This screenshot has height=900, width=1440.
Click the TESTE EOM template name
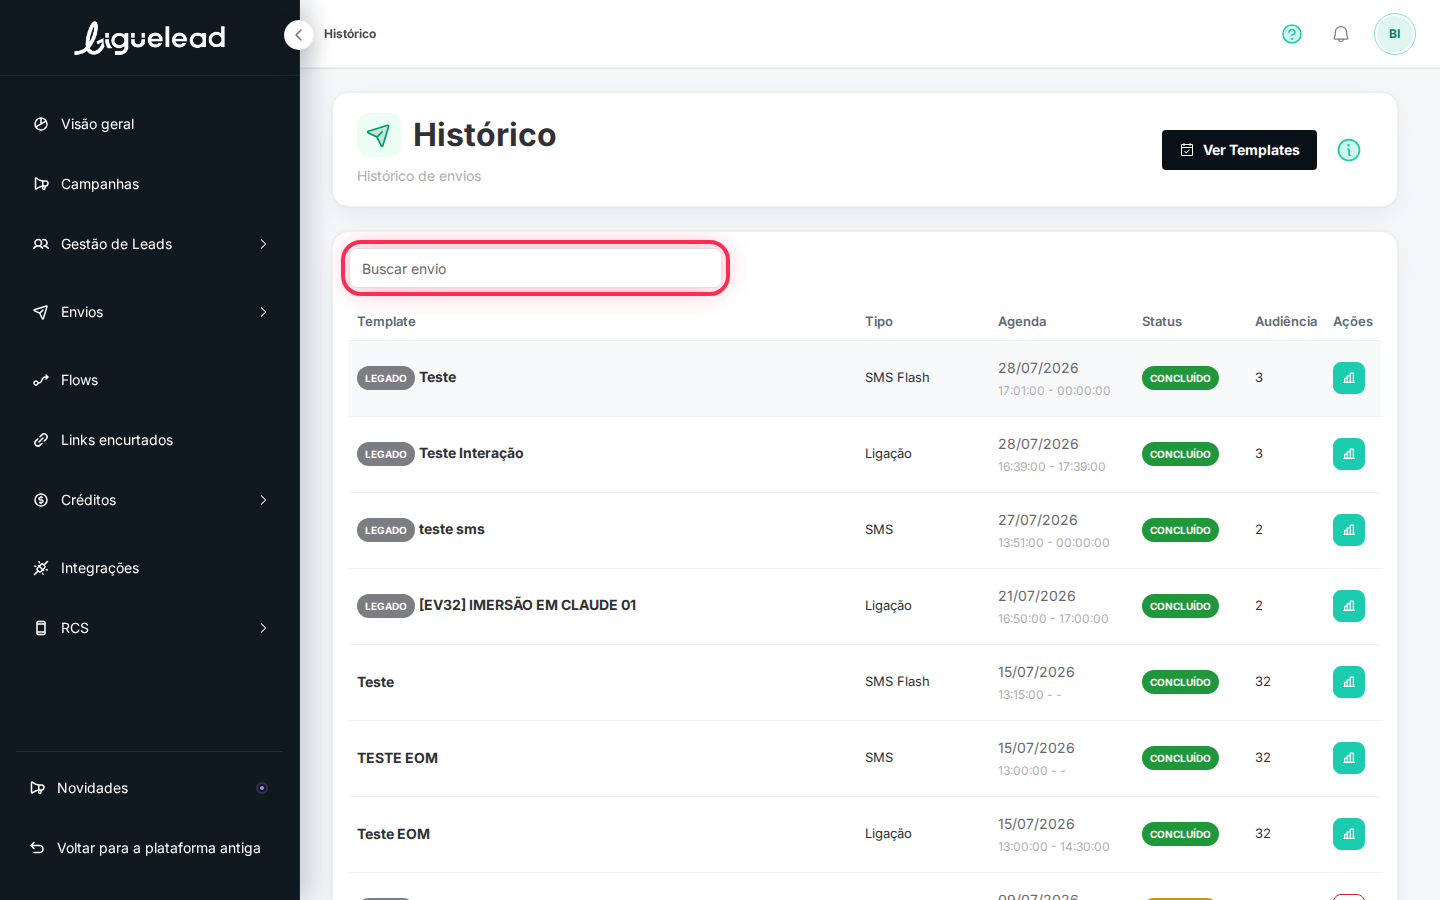click(397, 758)
